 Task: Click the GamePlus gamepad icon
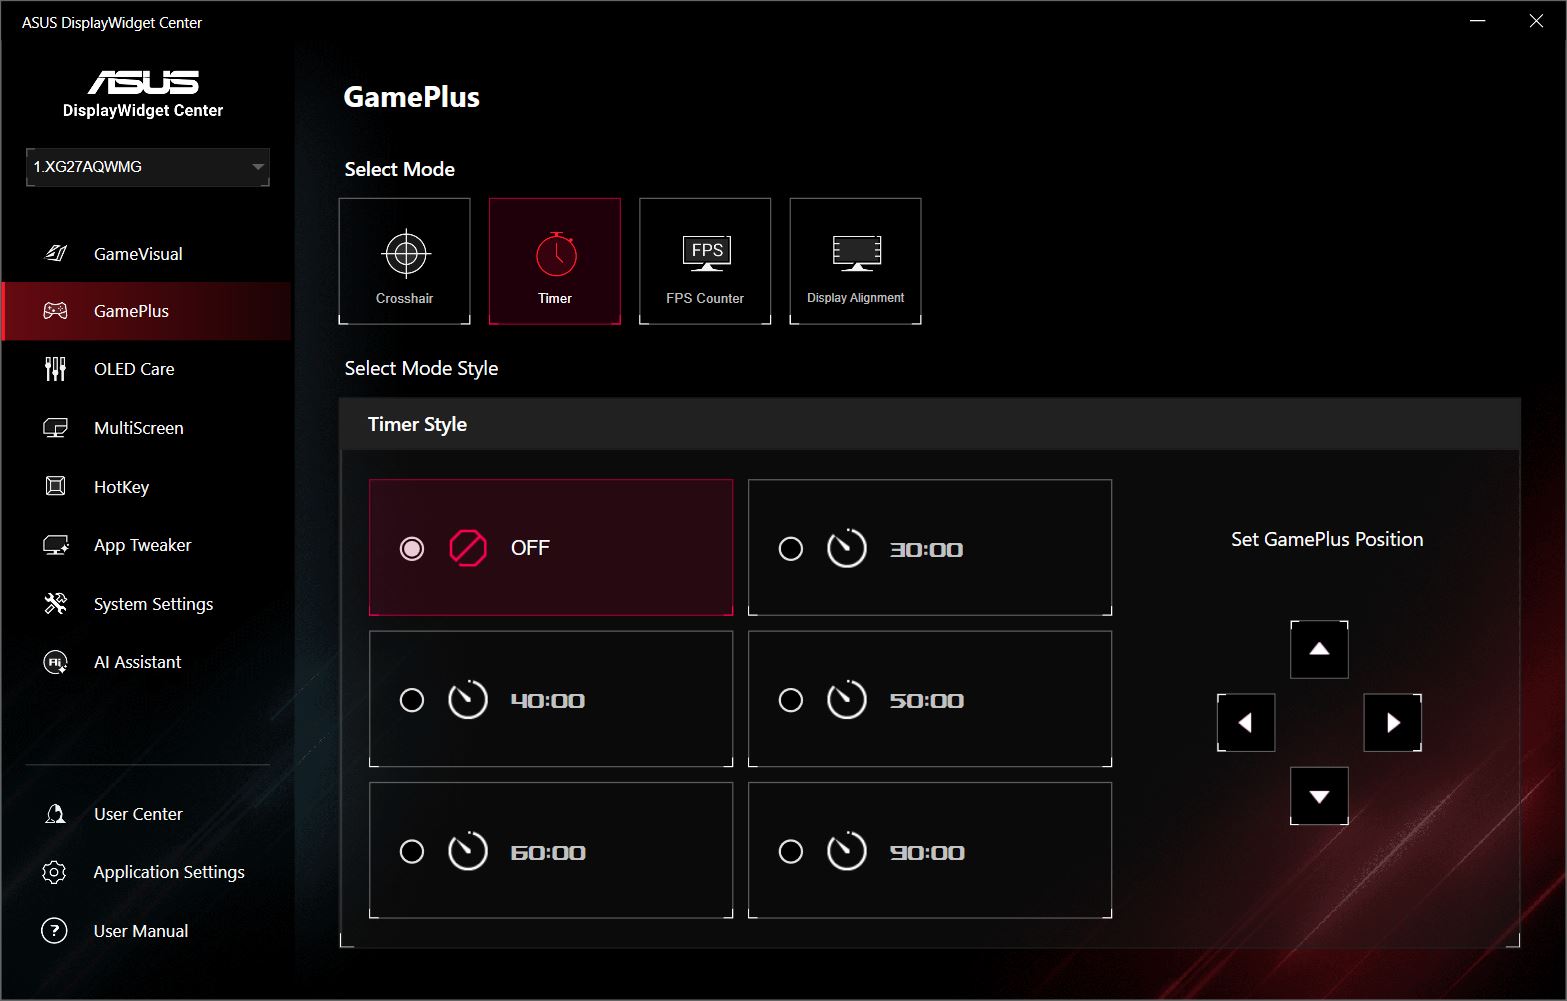click(x=55, y=311)
